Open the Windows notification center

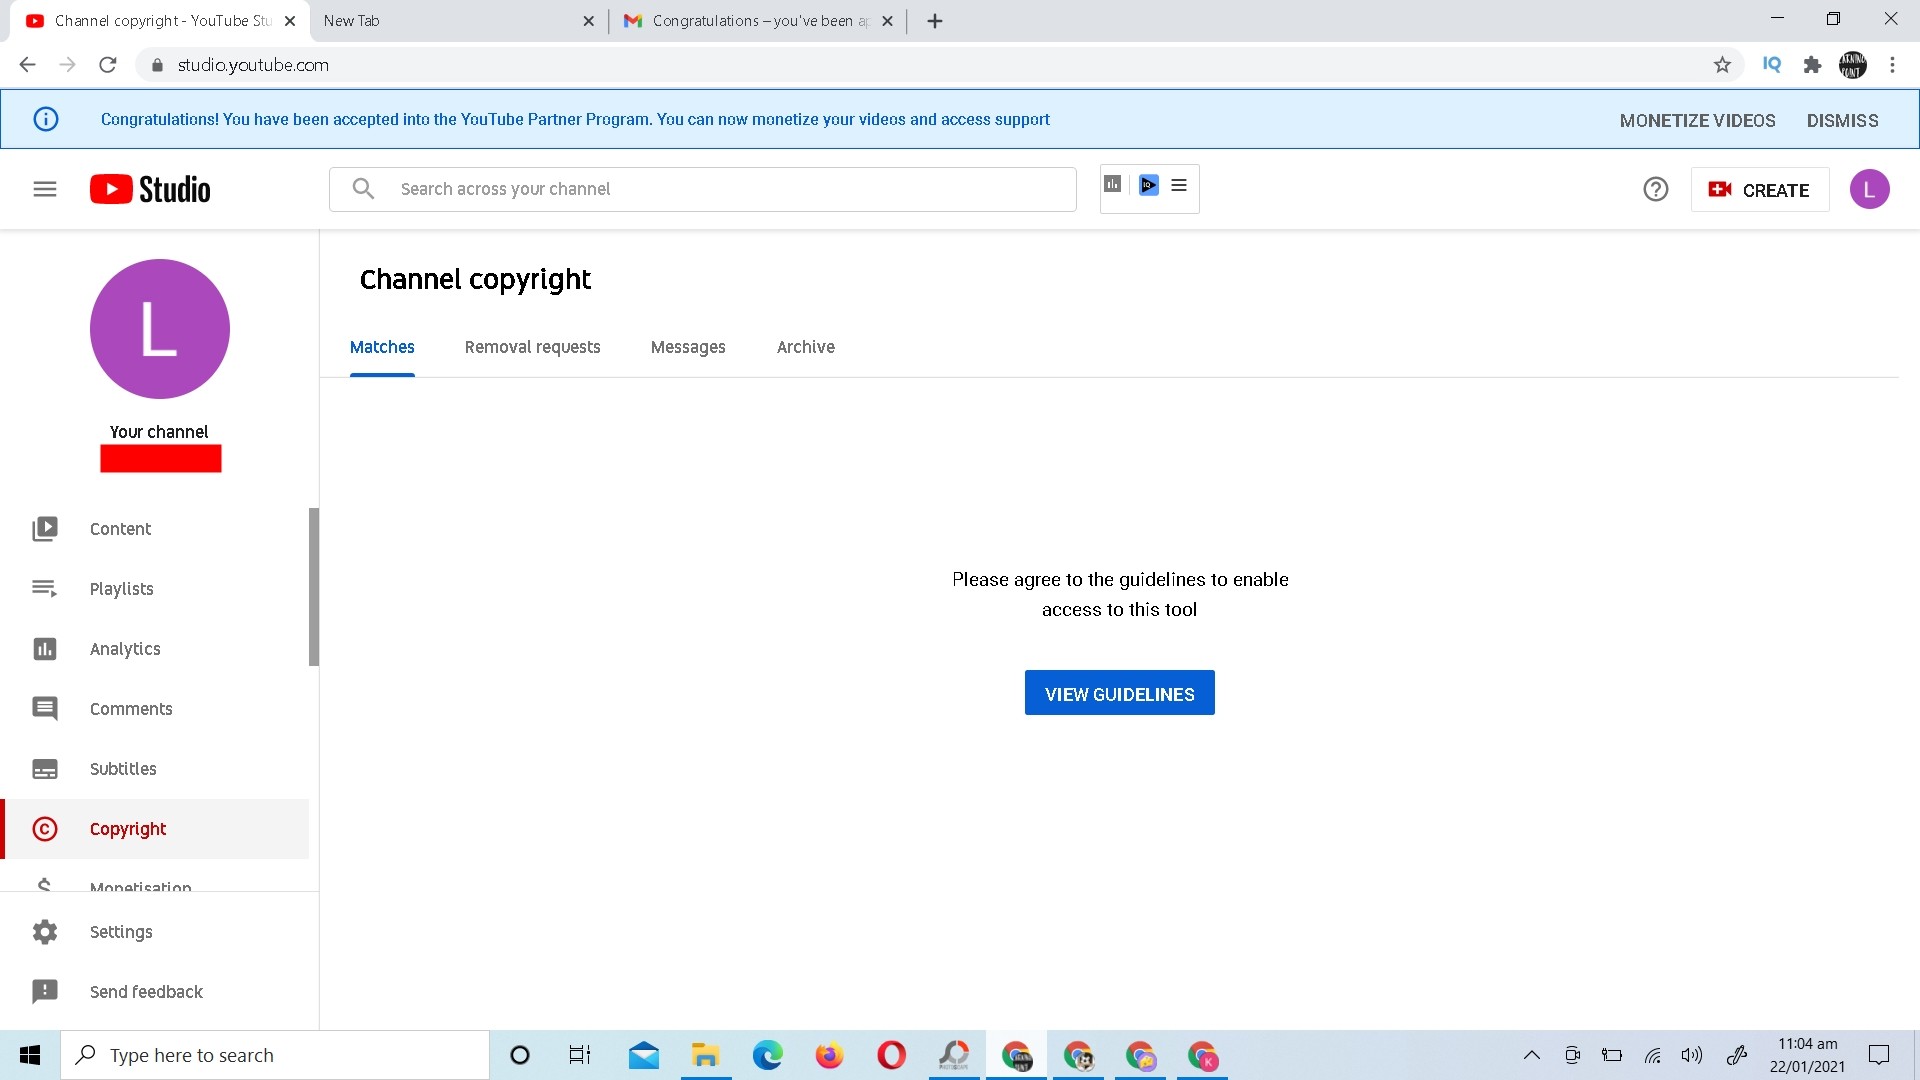pyautogui.click(x=1879, y=1055)
